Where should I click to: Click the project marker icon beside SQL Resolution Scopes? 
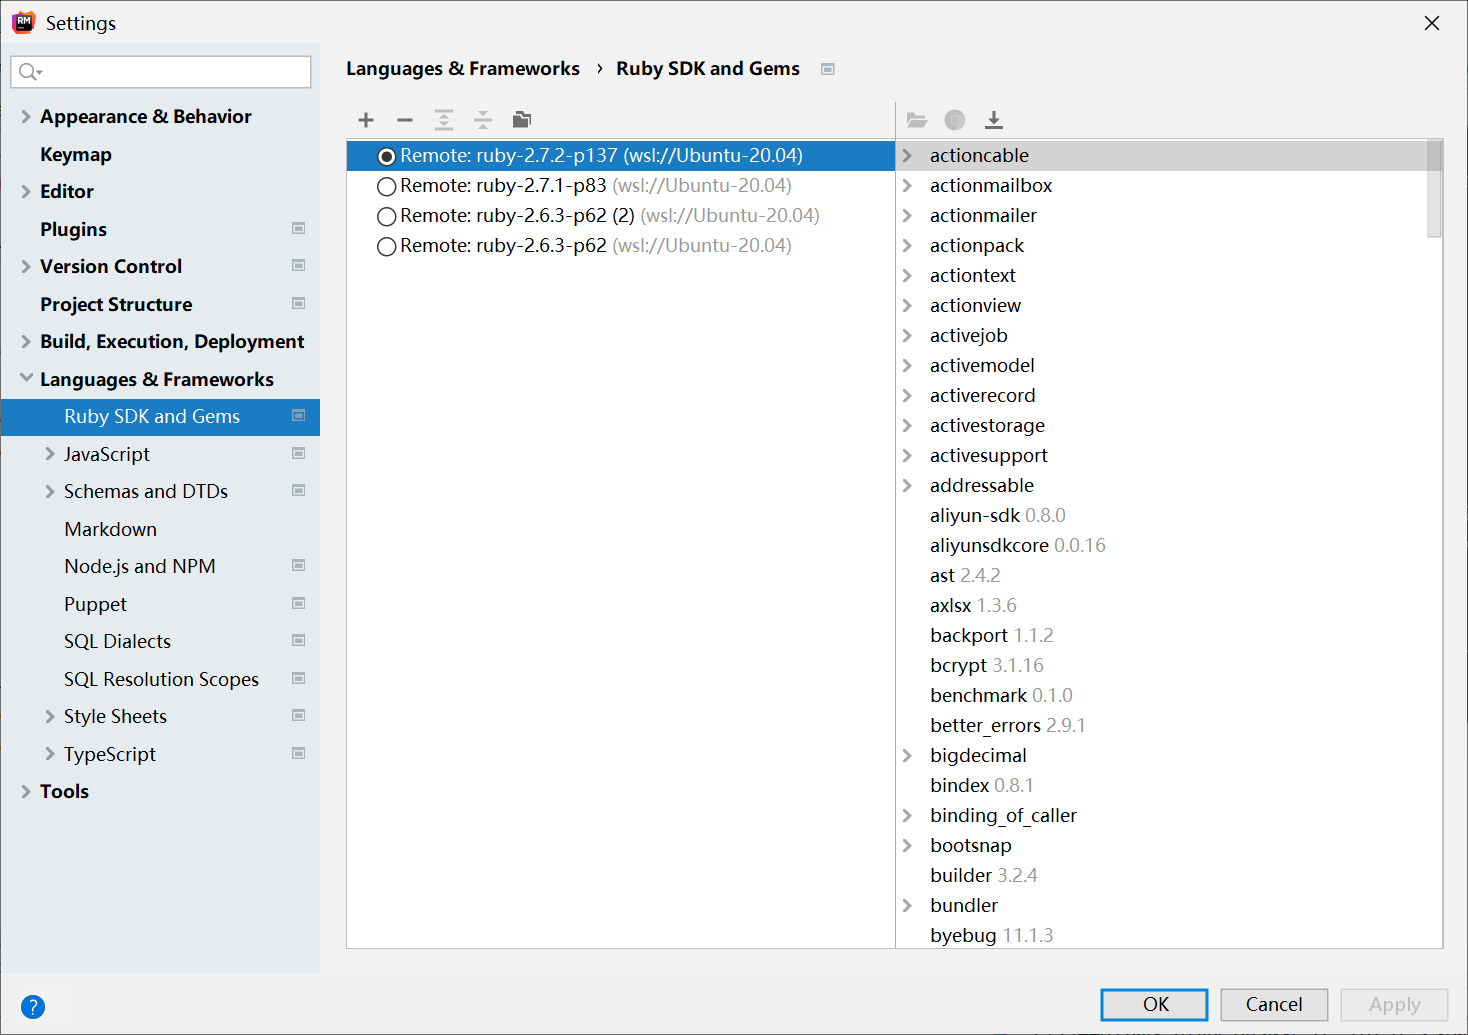click(298, 678)
